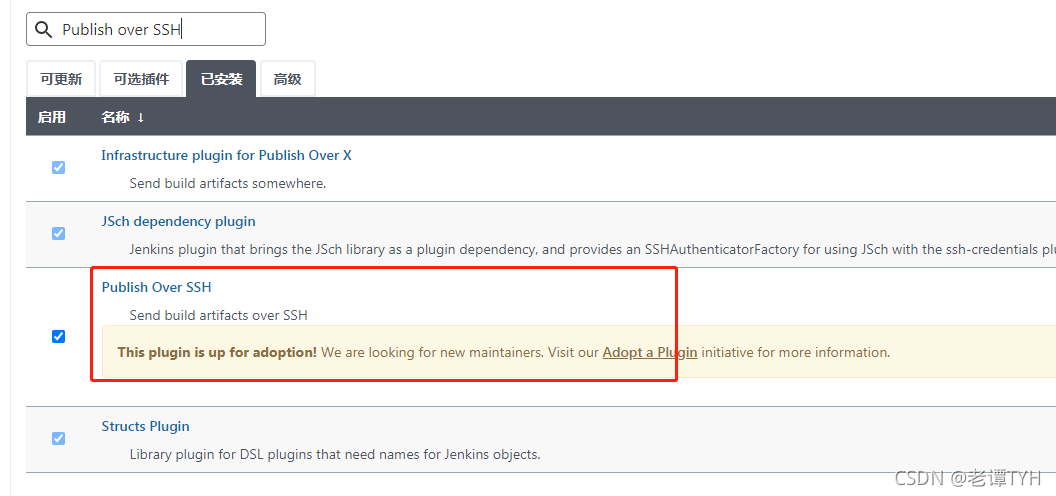Follow the Adopt a Plugin link

650,352
